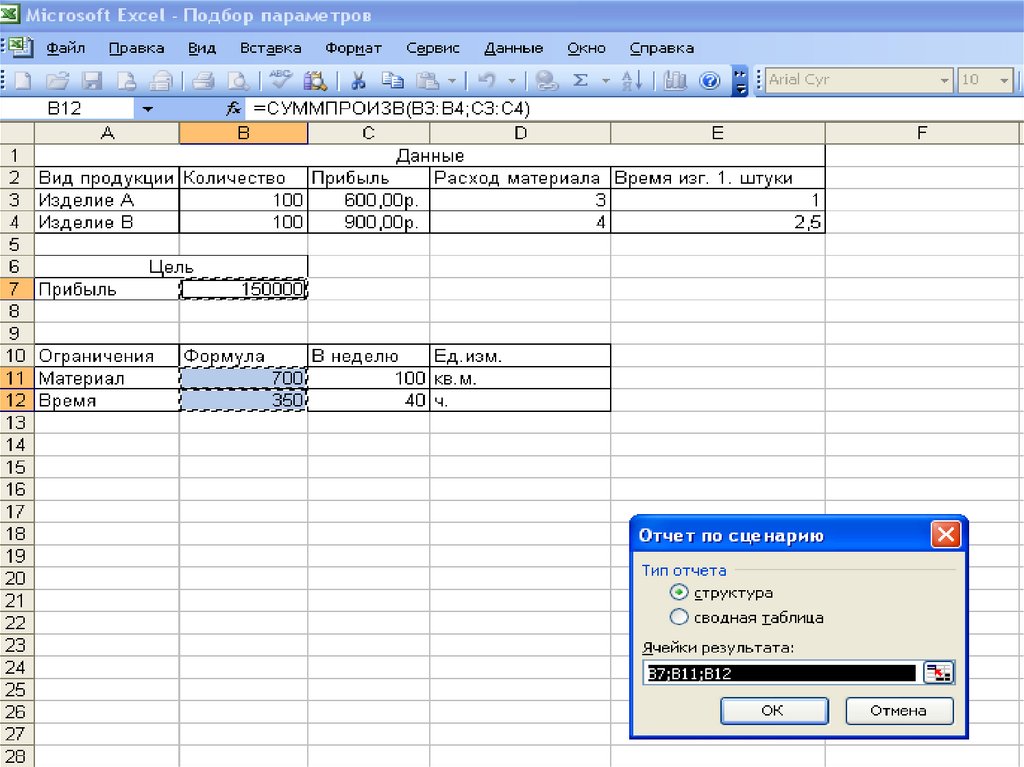Click the Ограничения header cell
Screen dimensions: 1024x767
(106, 355)
